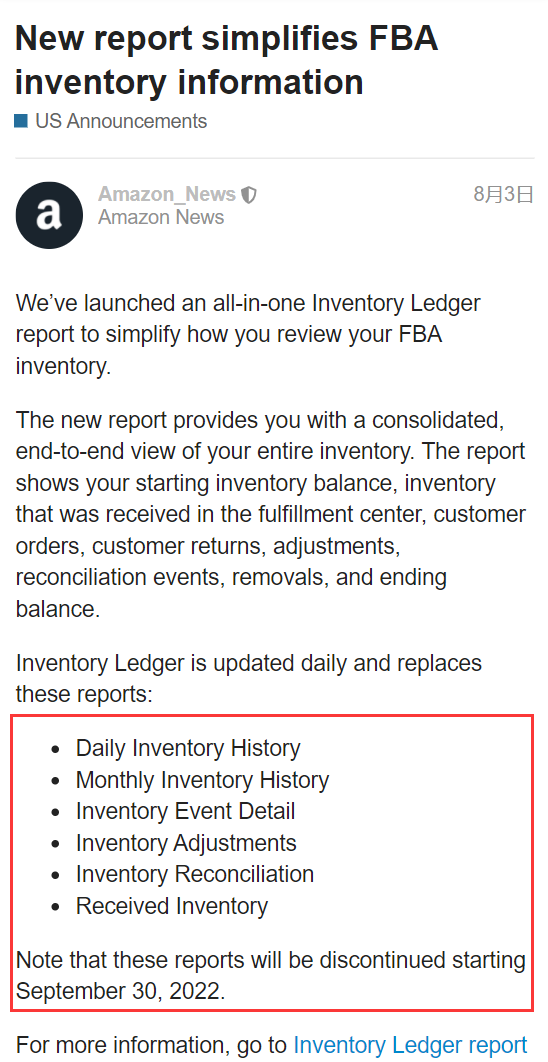Click the Daily Inventory History list item

coord(188,748)
